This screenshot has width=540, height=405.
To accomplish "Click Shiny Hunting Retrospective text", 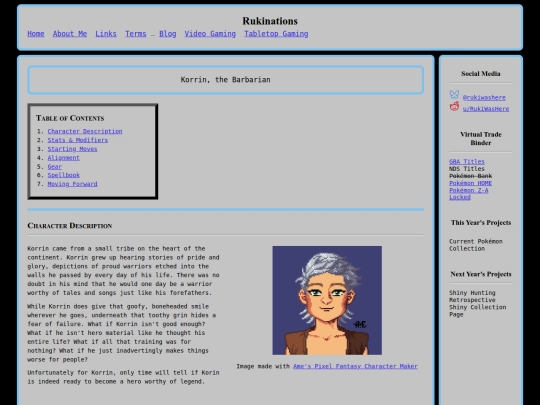I will pos(472,296).
